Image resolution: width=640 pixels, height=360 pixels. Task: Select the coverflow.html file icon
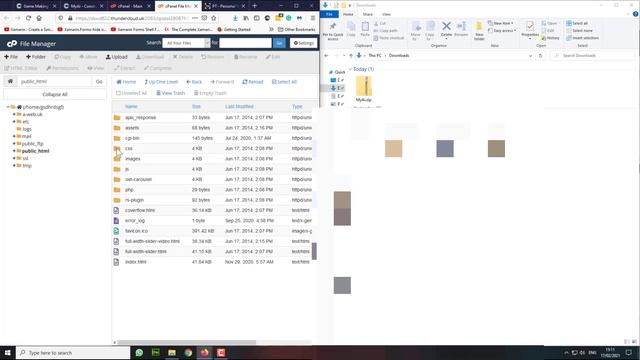click(116, 210)
